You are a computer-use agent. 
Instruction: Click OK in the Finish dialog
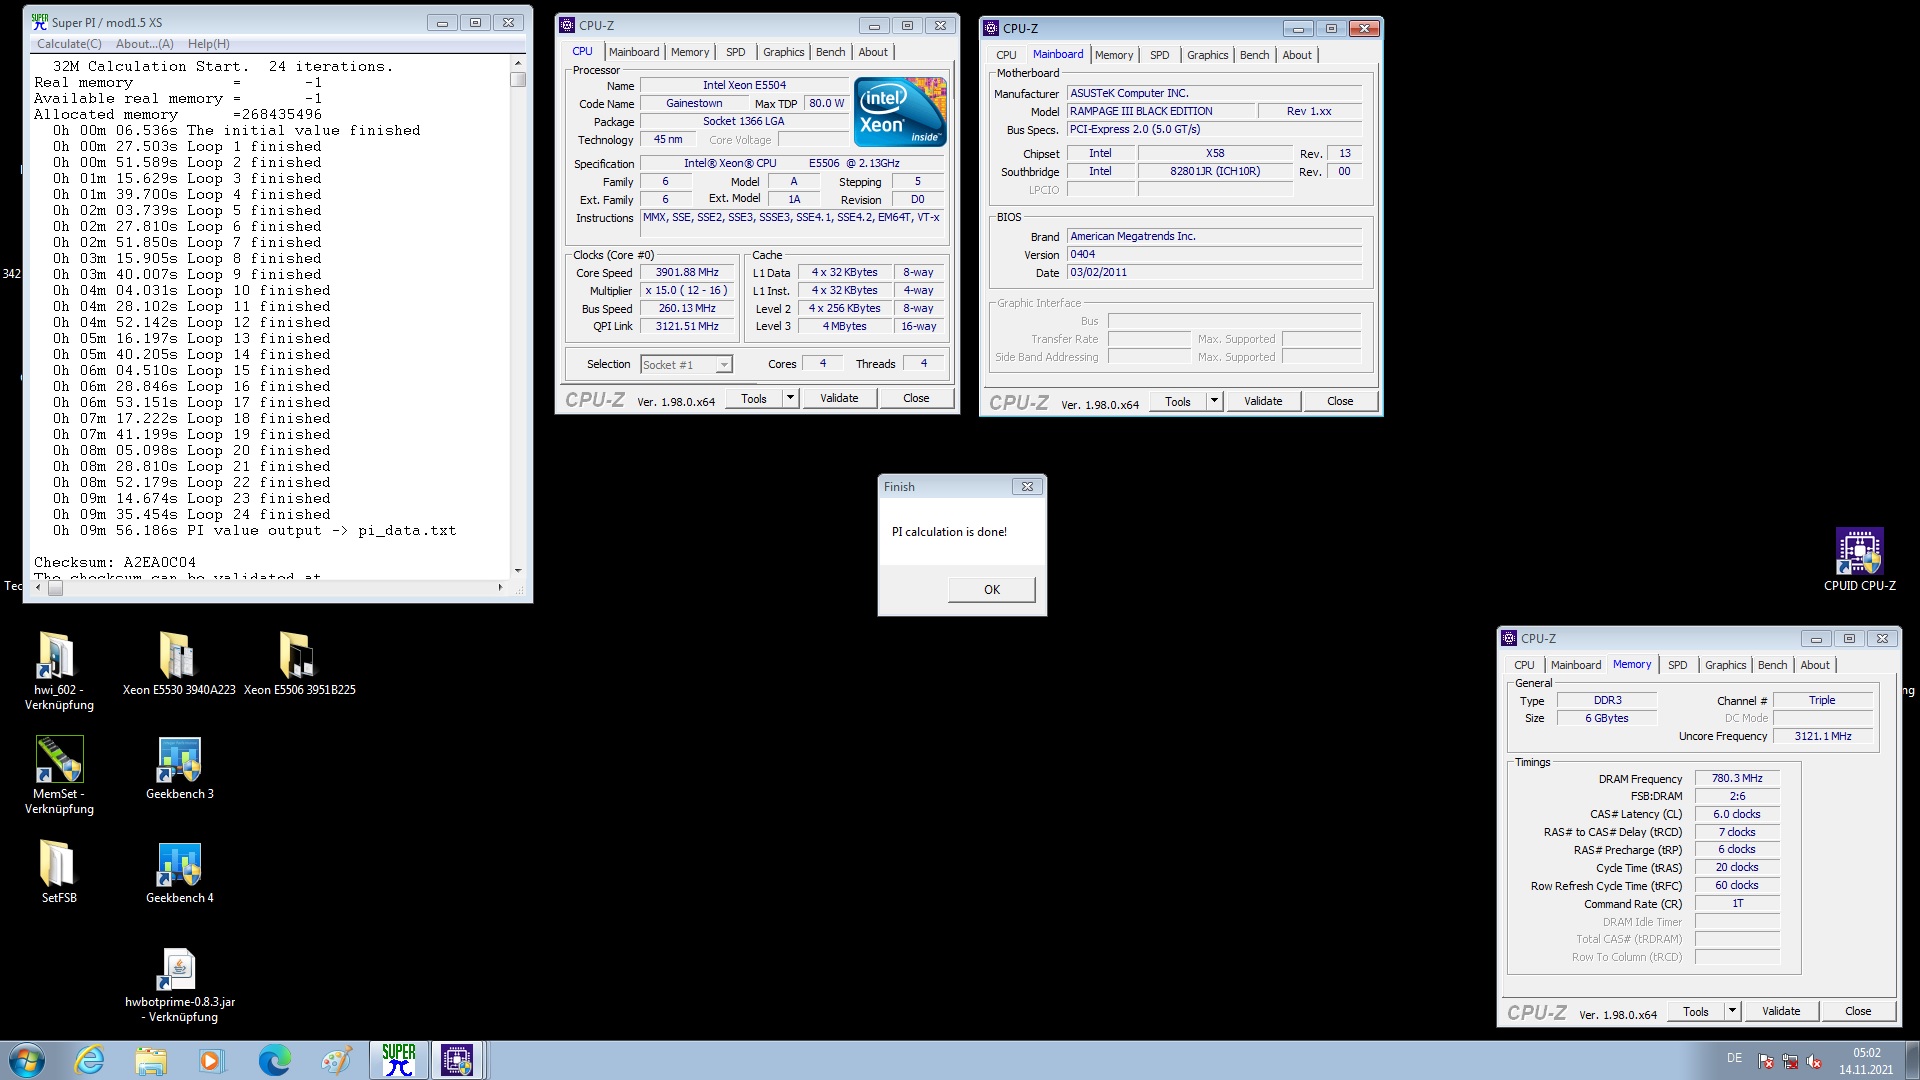coord(991,589)
